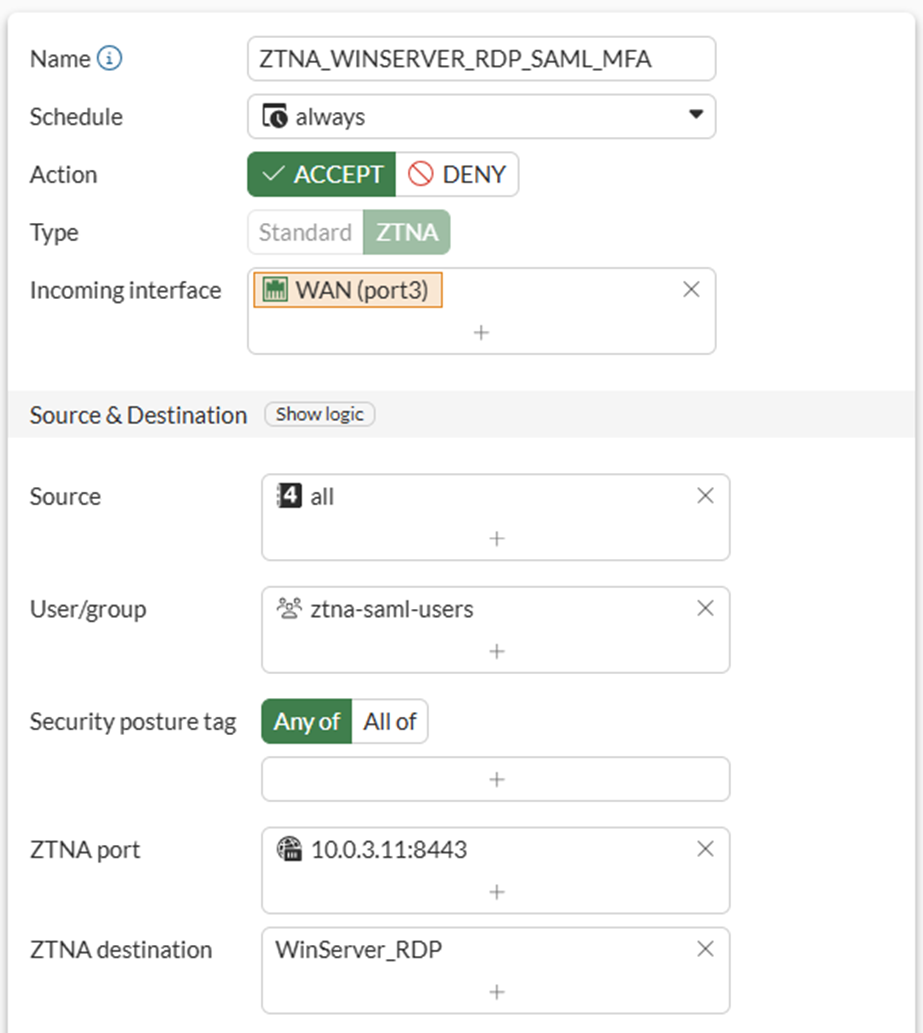
Task: Open the Schedule dropdown
Action: coord(481,116)
